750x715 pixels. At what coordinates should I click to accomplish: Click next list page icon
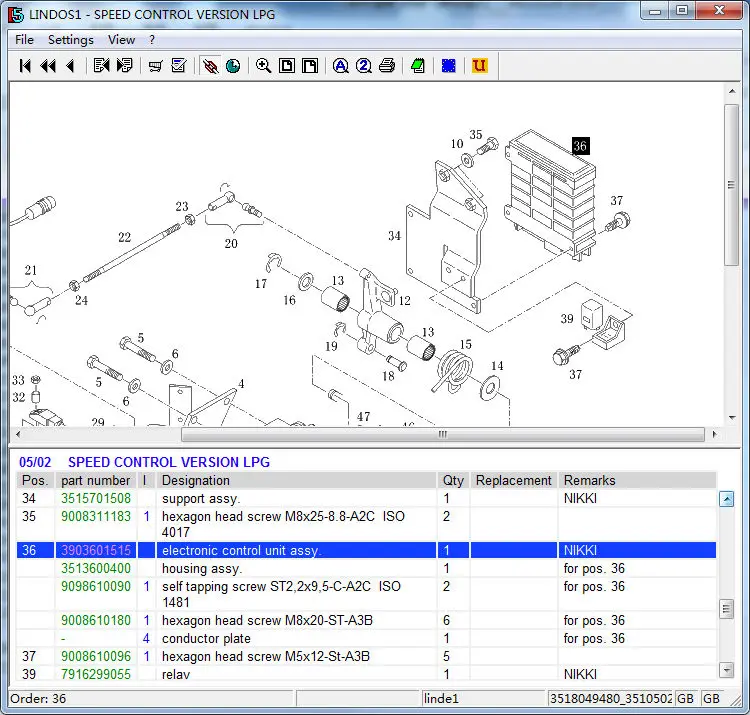pyautogui.click(x=124, y=66)
